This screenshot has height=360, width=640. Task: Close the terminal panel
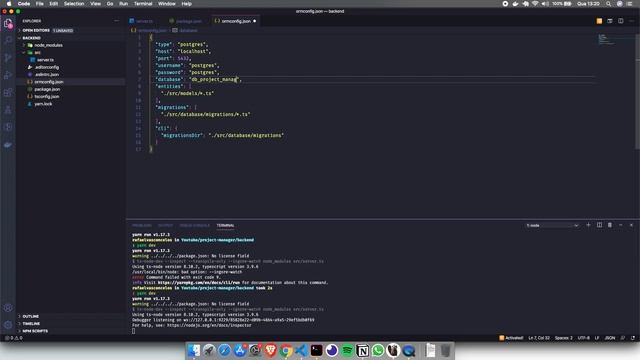click(x=631, y=225)
